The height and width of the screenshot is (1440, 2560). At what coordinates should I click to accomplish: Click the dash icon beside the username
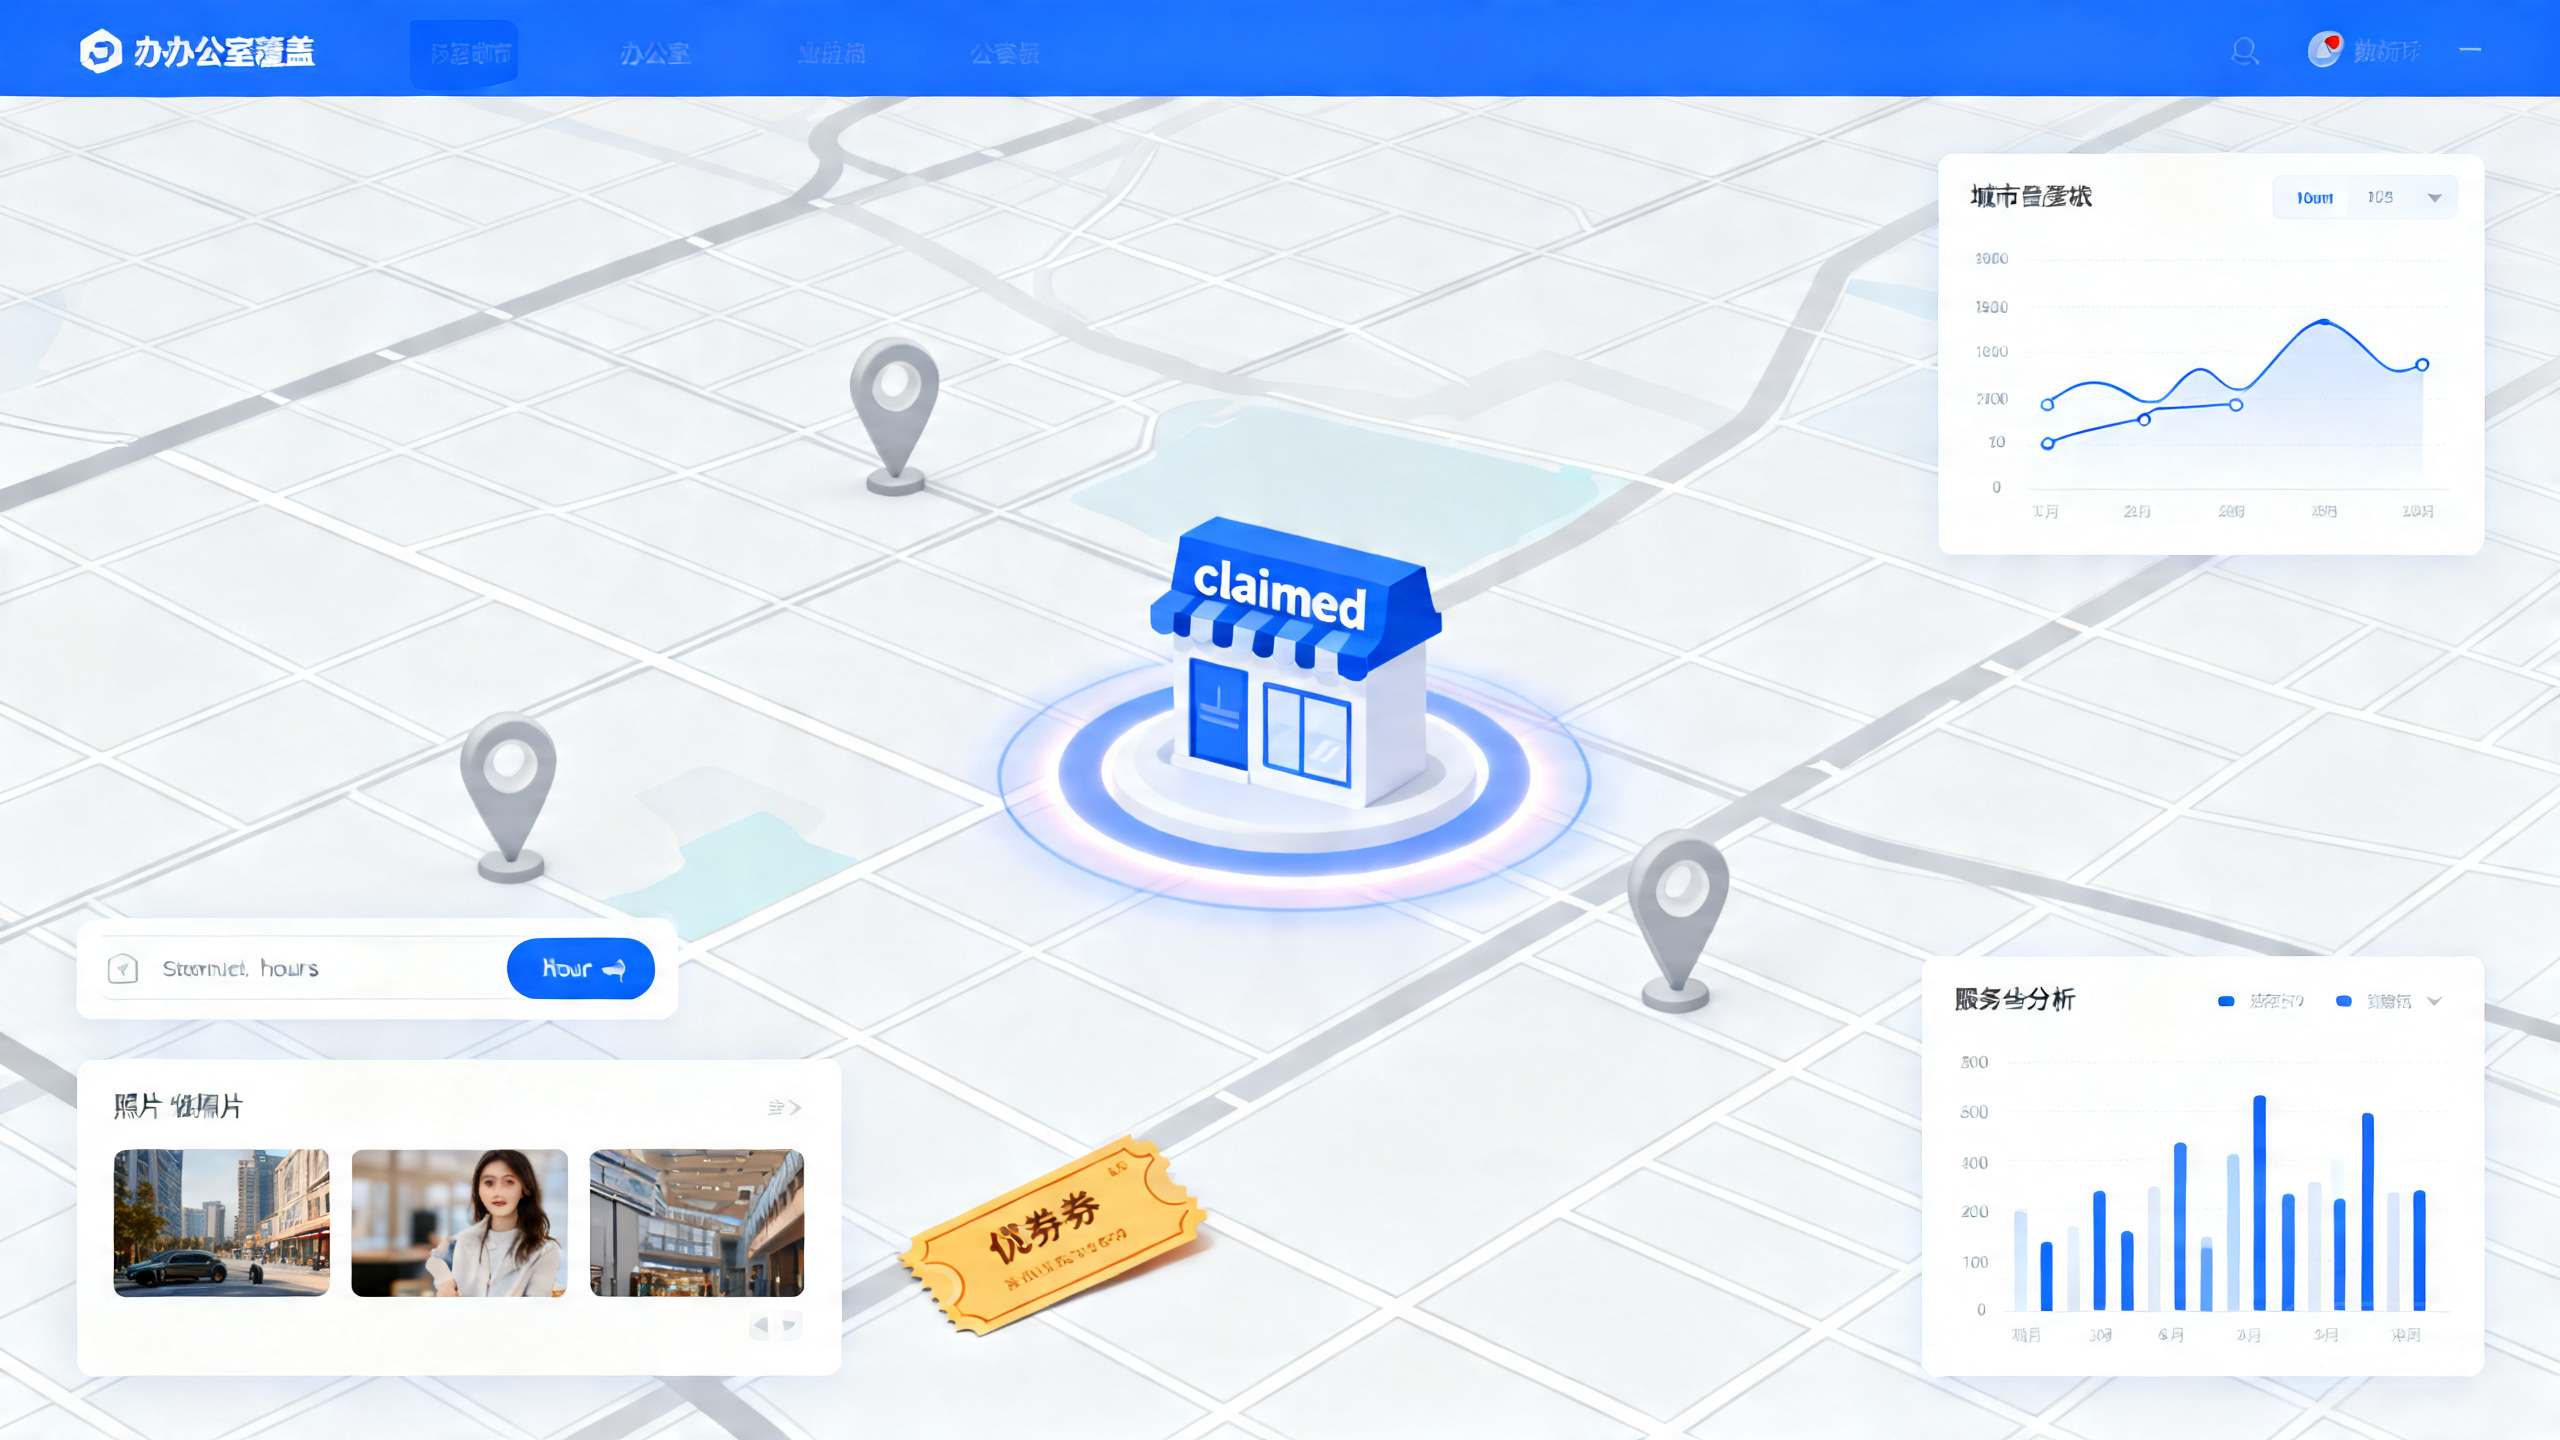2470,49
